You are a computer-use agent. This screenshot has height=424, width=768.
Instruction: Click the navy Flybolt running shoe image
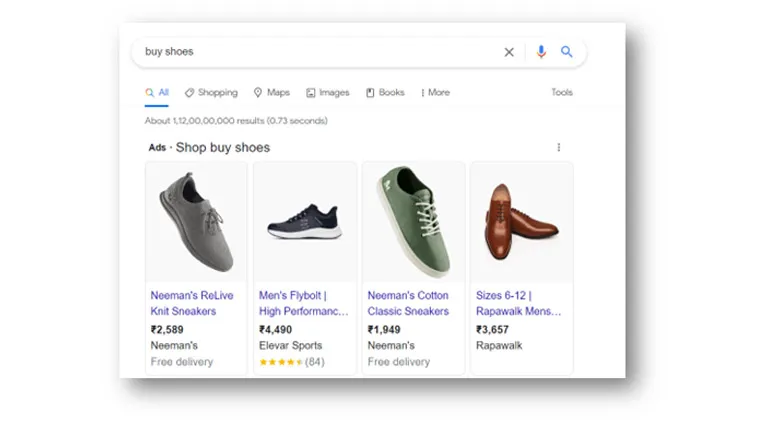point(305,222)
